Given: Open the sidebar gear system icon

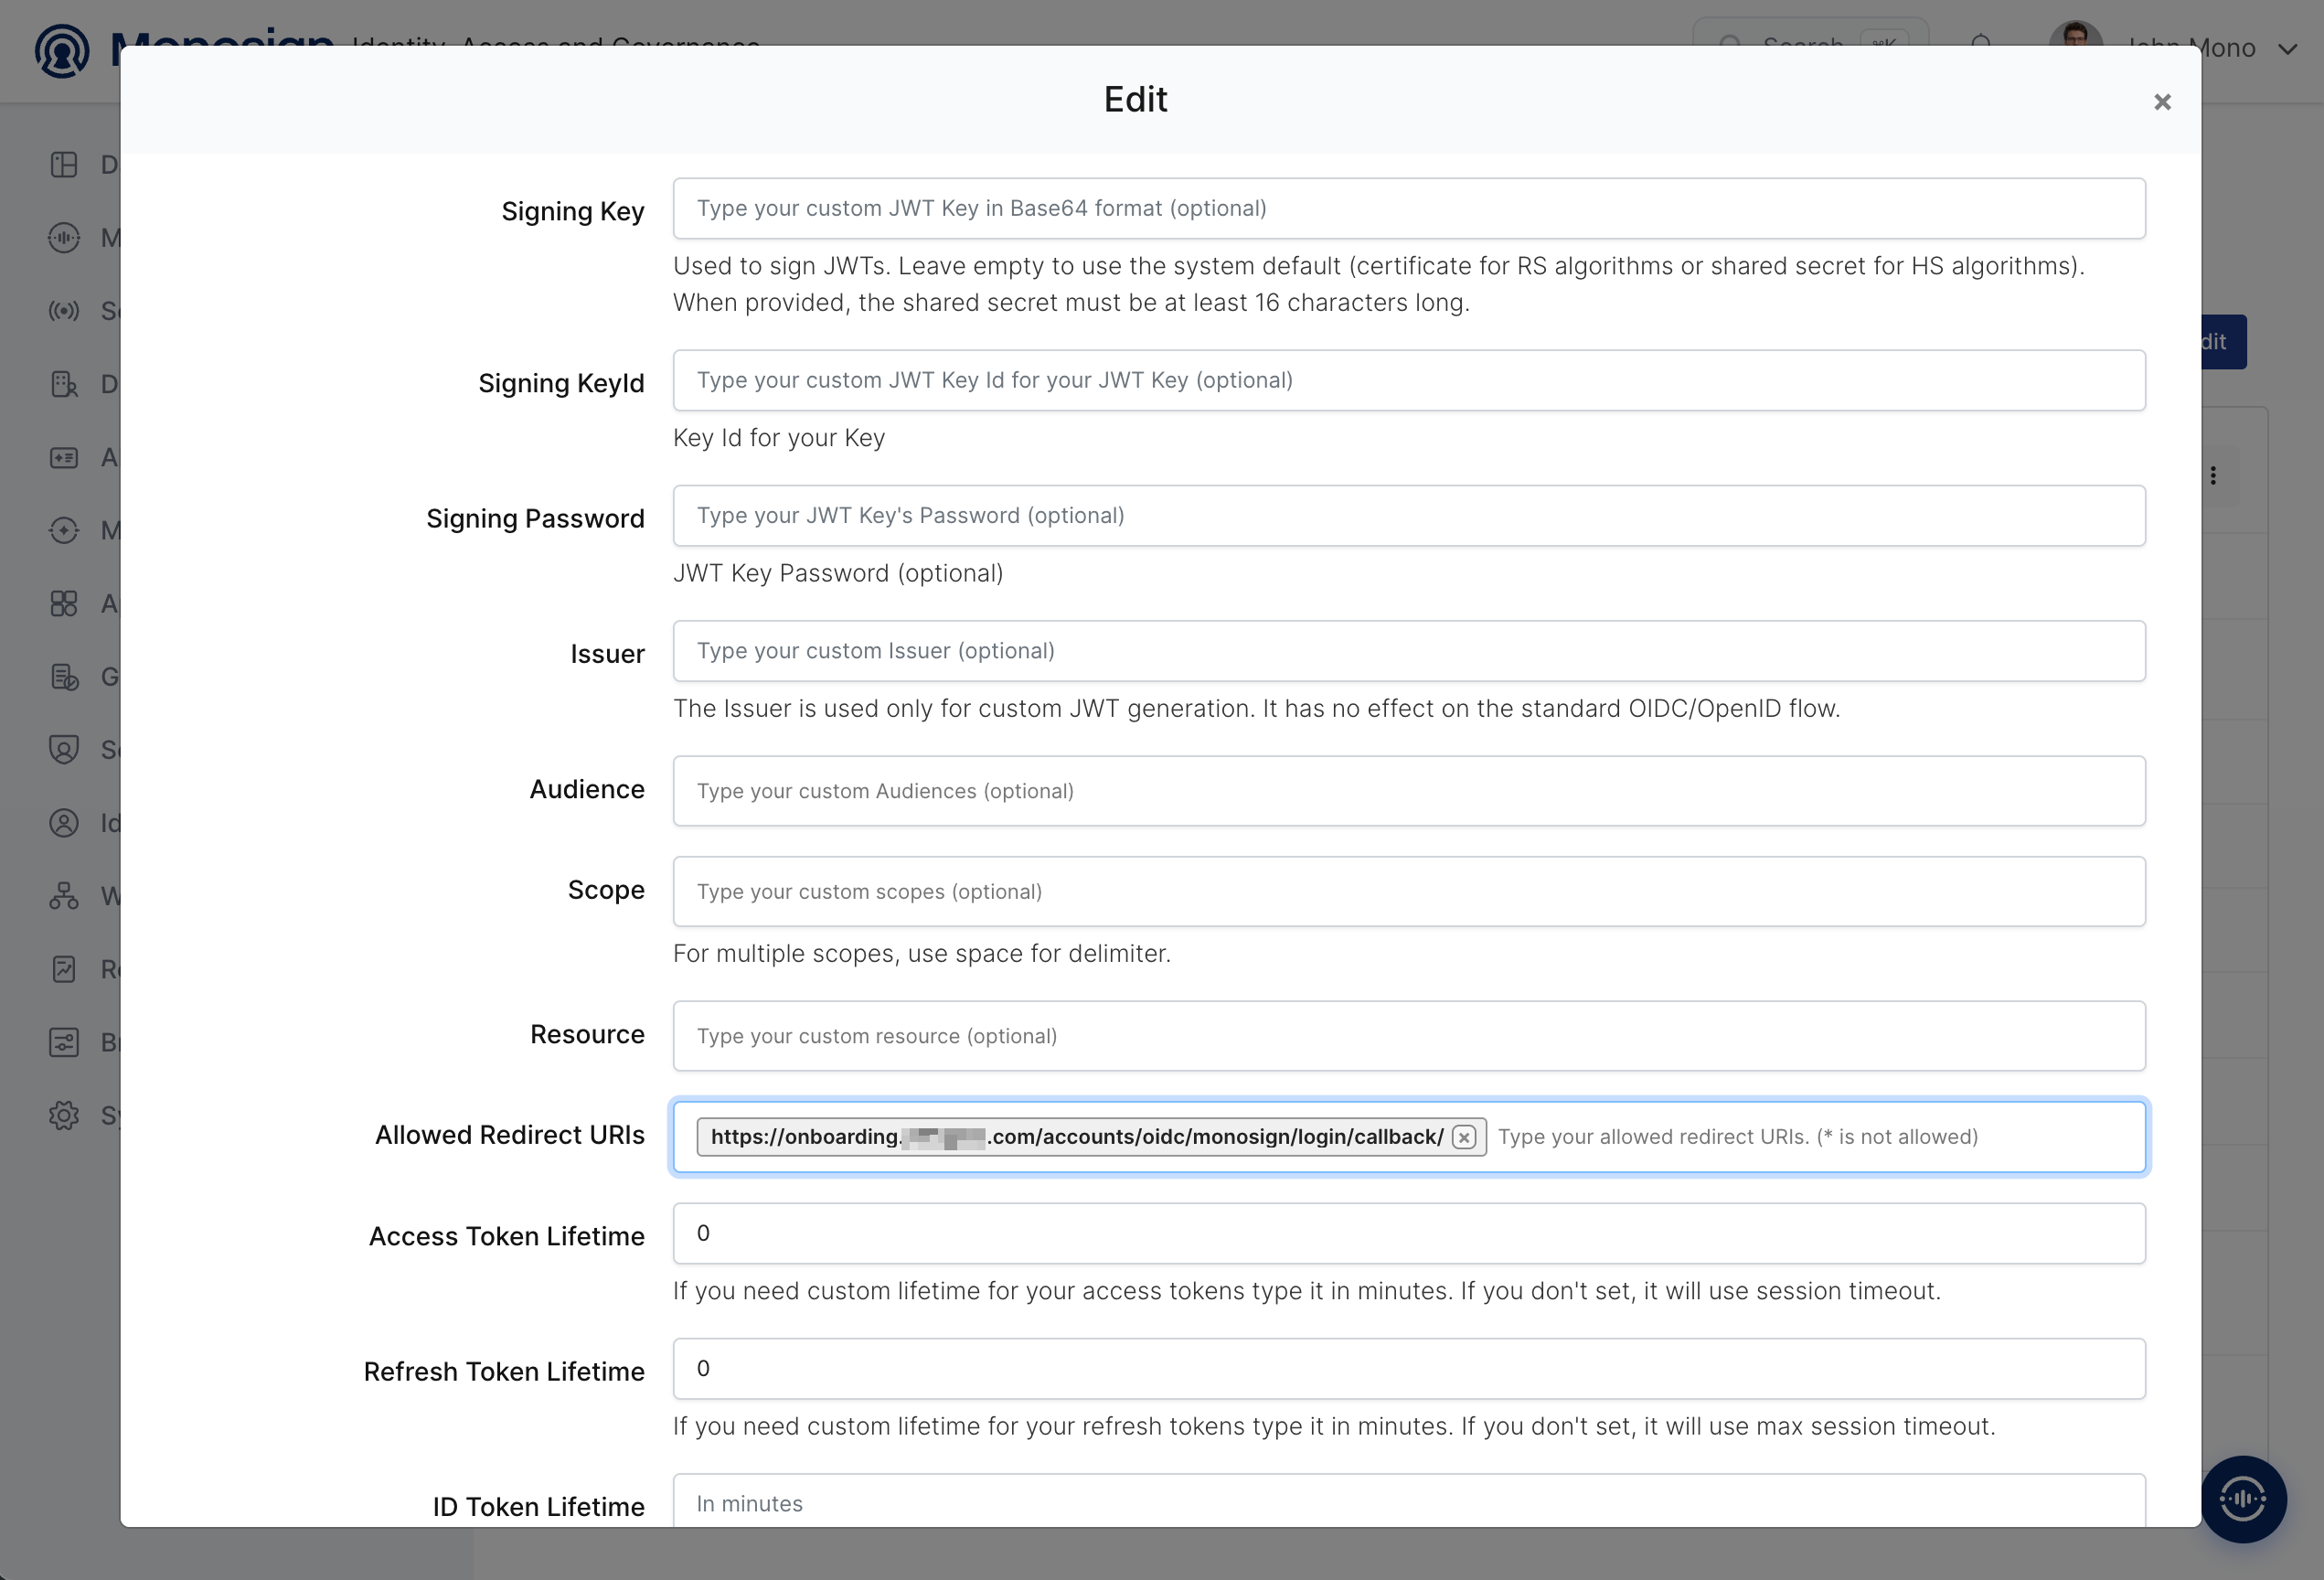Looking at the screenshot, I should pyautogui.click(x=64, y=1115).
